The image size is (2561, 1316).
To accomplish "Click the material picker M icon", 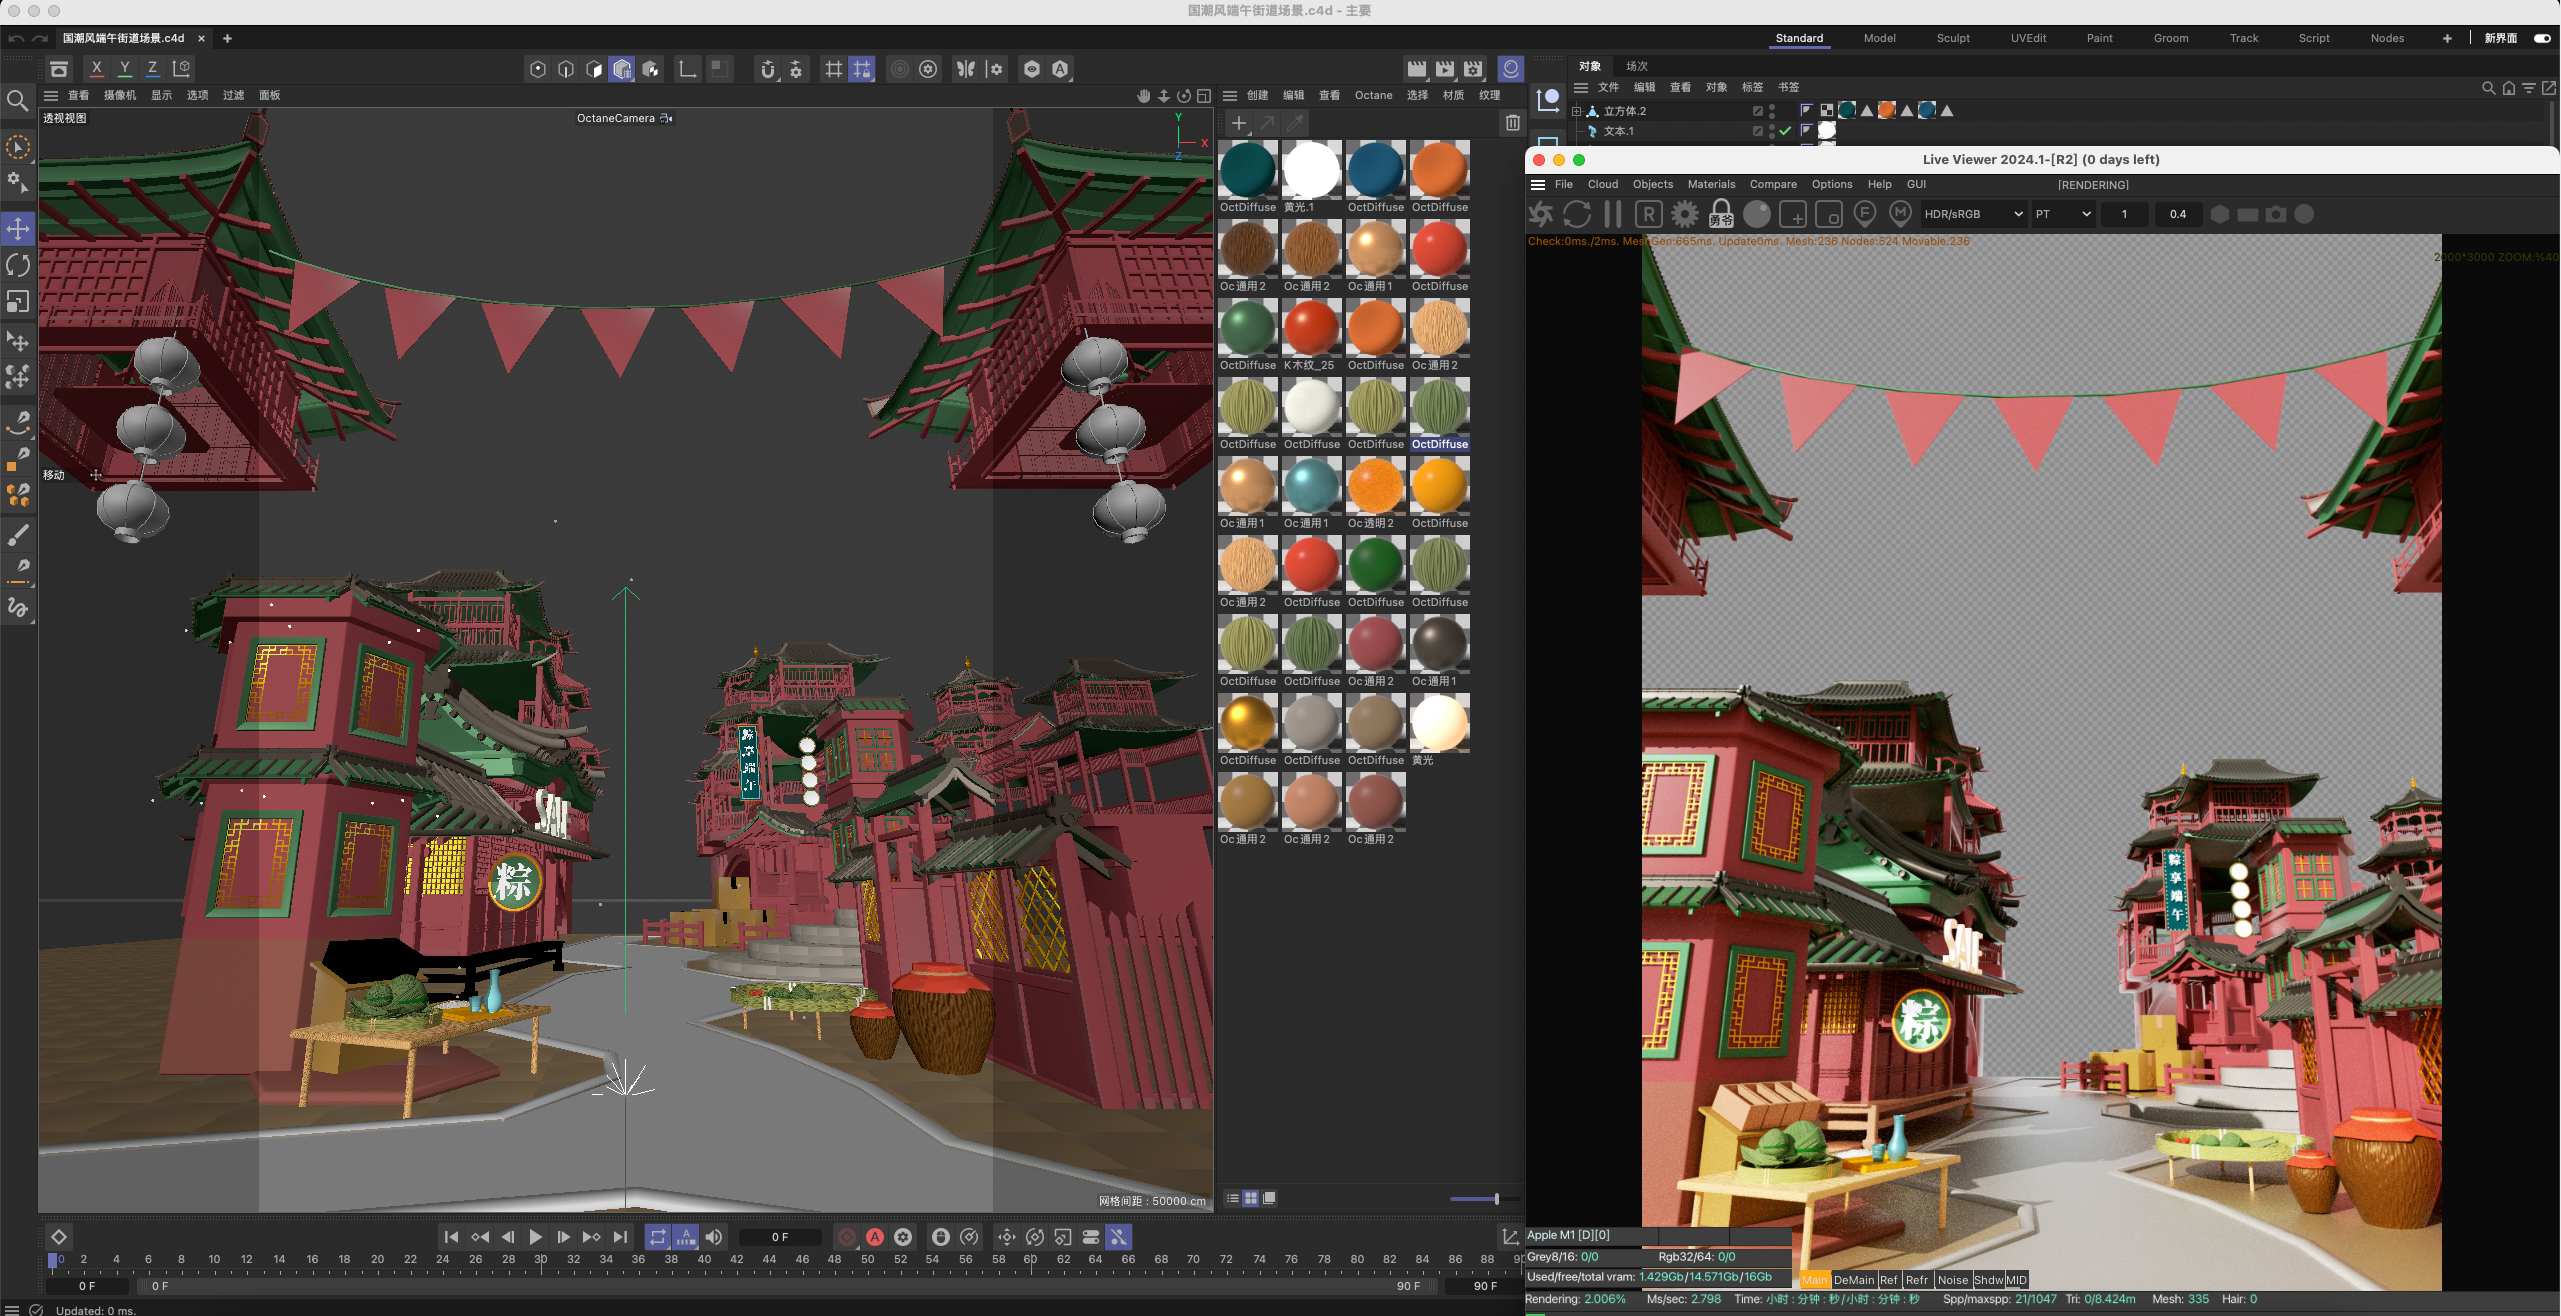I will pyautogui.click(x=1901, y=214).
